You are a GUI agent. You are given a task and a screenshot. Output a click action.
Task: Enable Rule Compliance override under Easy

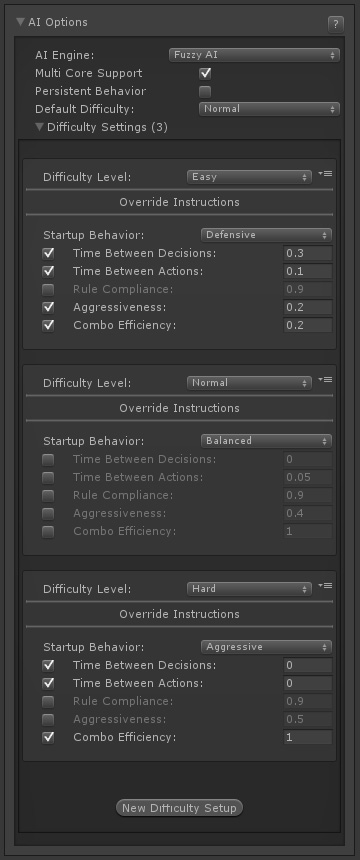tap(48, 289)
